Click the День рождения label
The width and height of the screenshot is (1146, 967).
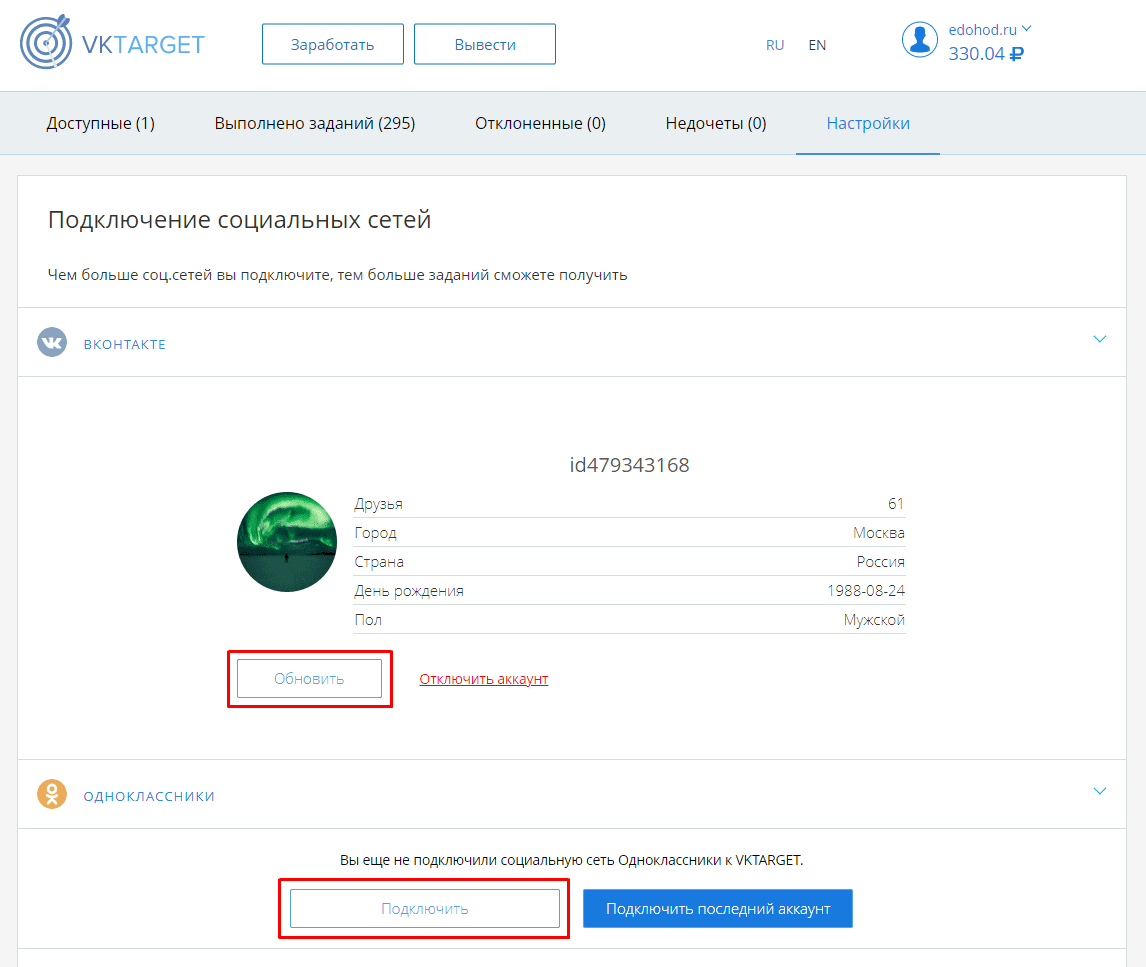tap(409, 591)
